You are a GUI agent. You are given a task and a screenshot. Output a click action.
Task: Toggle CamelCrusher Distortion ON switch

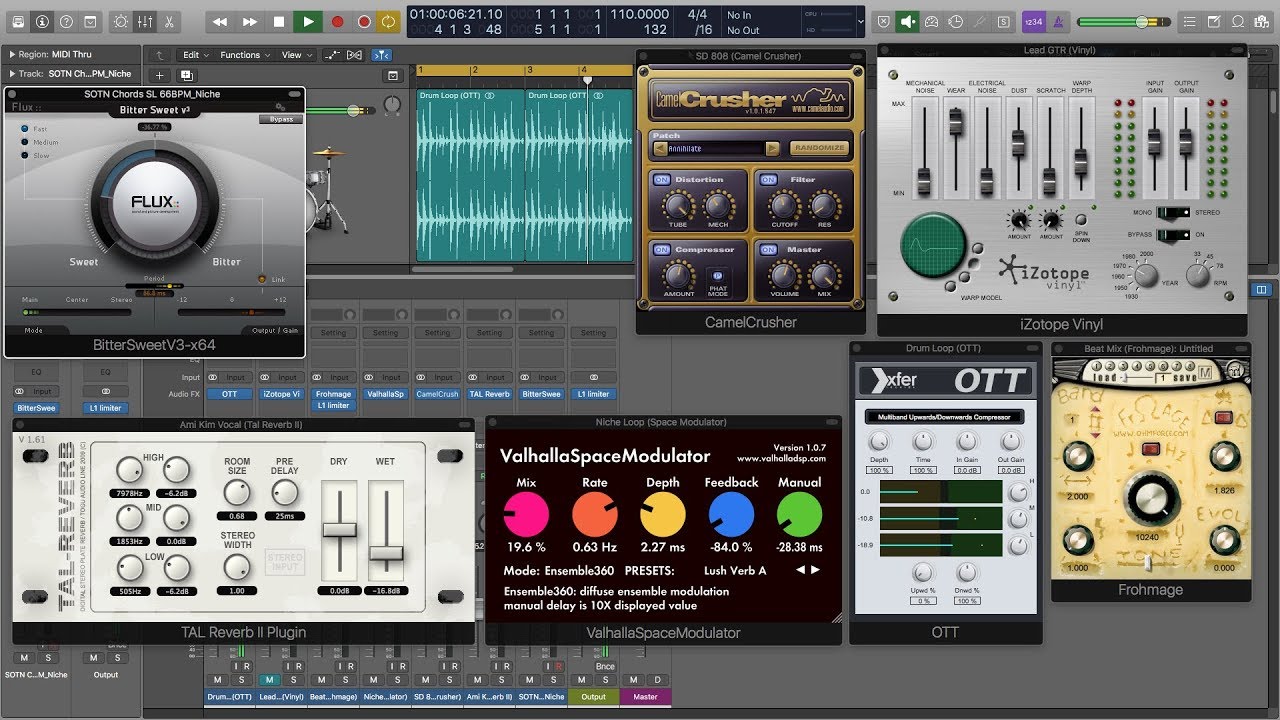click(661, 179)
